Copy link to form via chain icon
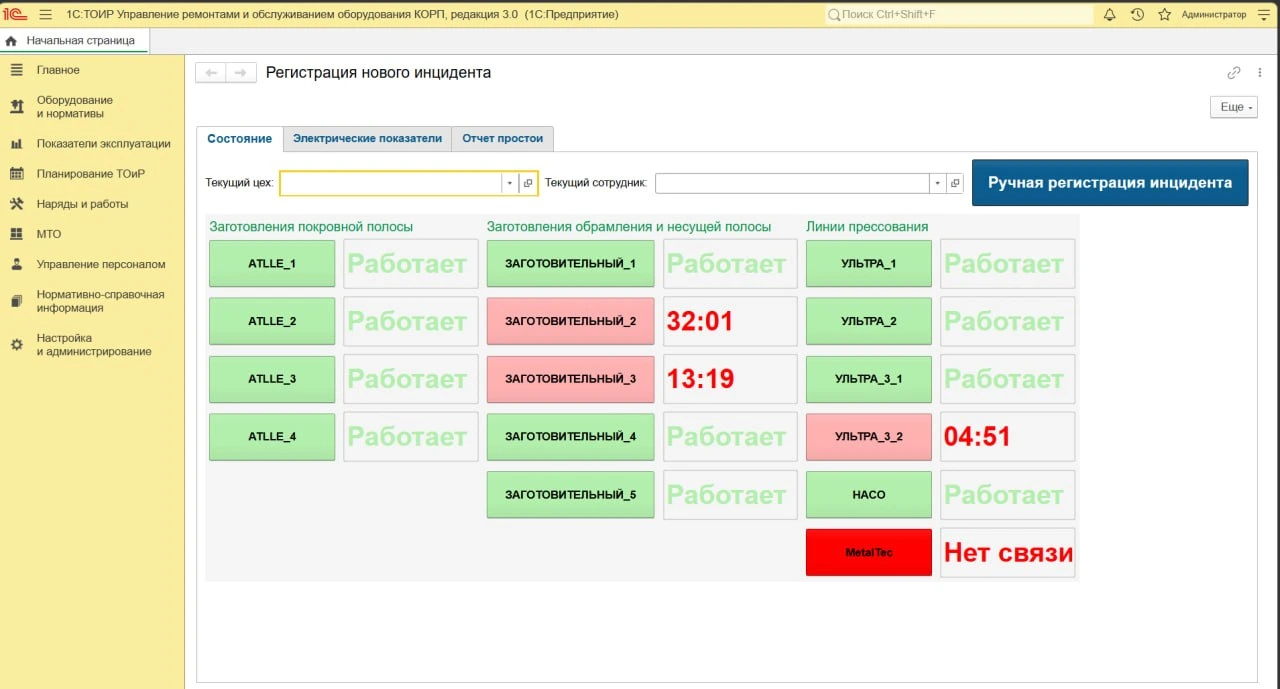 tap(1234, 72)
